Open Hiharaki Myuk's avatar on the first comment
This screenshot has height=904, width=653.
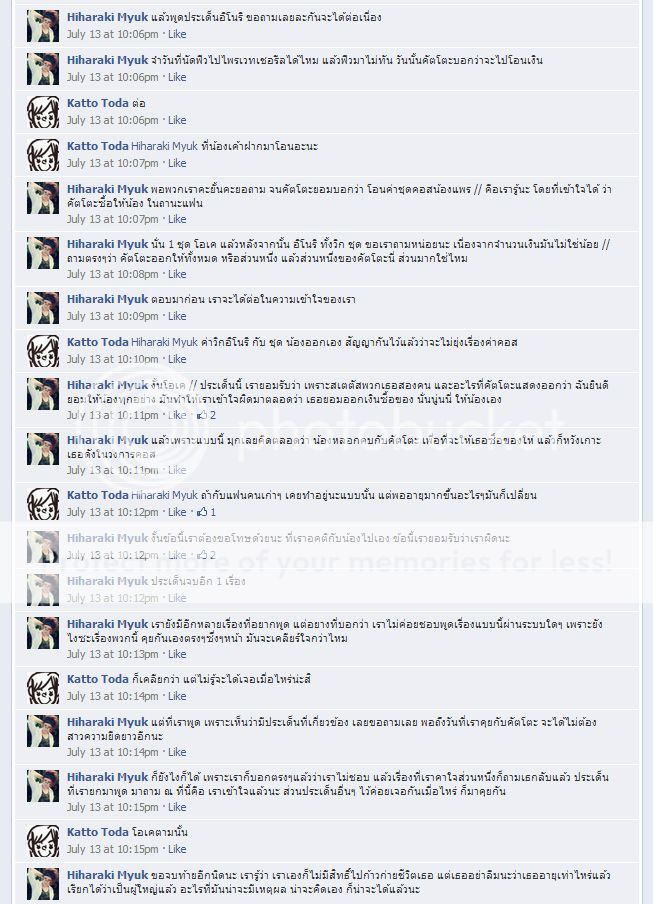[x=43, y=27]
